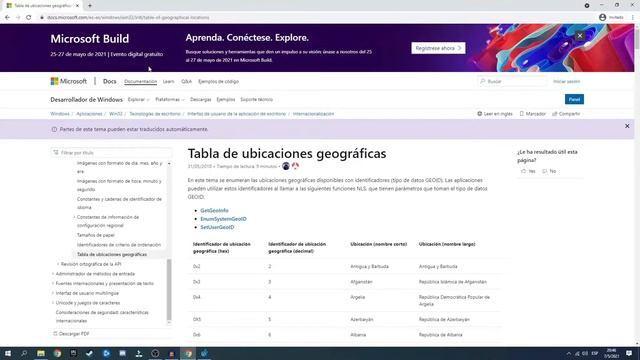Show hidden system tray icons
The height and width of the screenshot is (360, 640).
coord(569,353)
